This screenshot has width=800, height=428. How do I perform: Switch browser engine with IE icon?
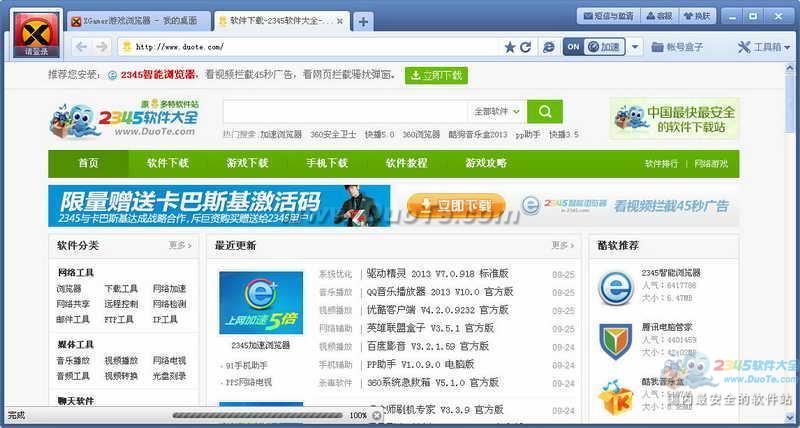point(549,47)
